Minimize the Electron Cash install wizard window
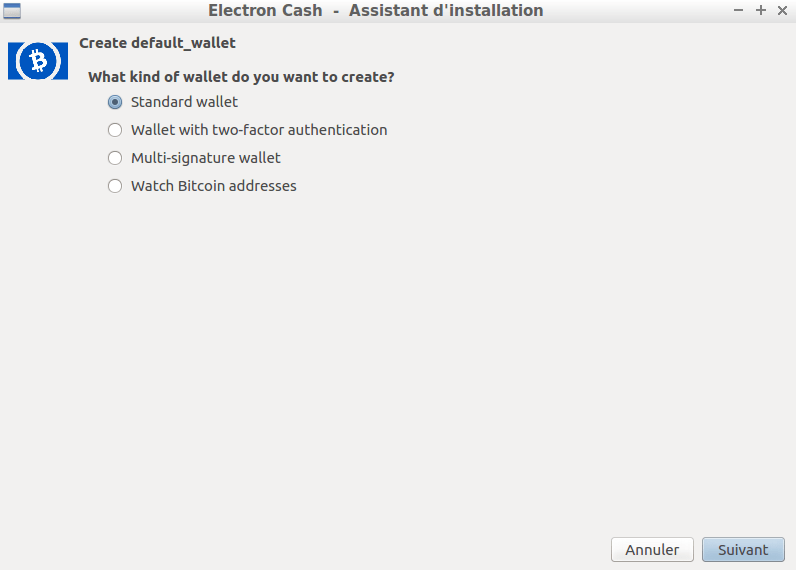 (738, 10)
